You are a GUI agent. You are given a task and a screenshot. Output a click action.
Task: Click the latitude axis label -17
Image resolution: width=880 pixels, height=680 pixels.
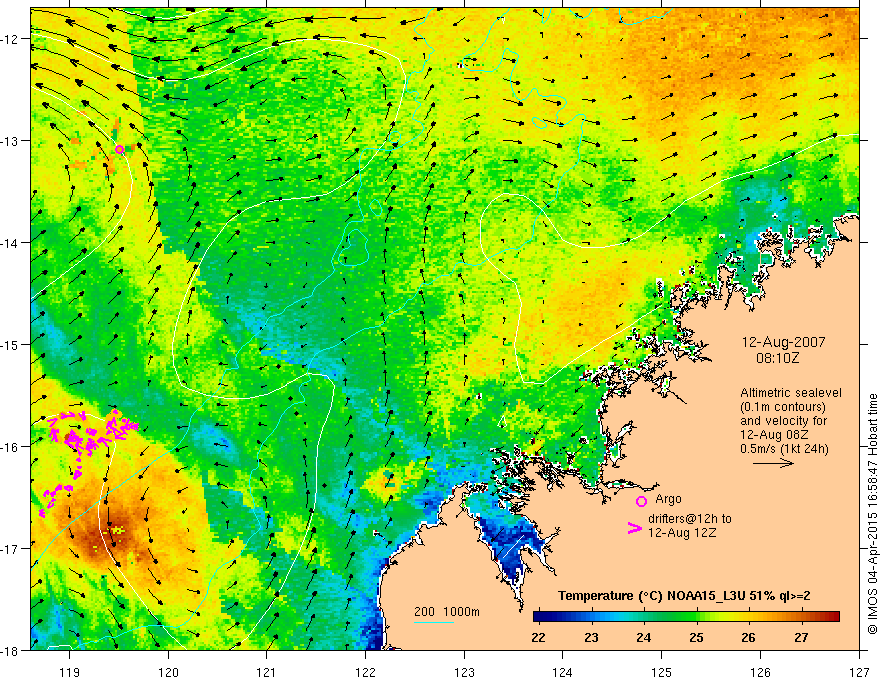10,549
